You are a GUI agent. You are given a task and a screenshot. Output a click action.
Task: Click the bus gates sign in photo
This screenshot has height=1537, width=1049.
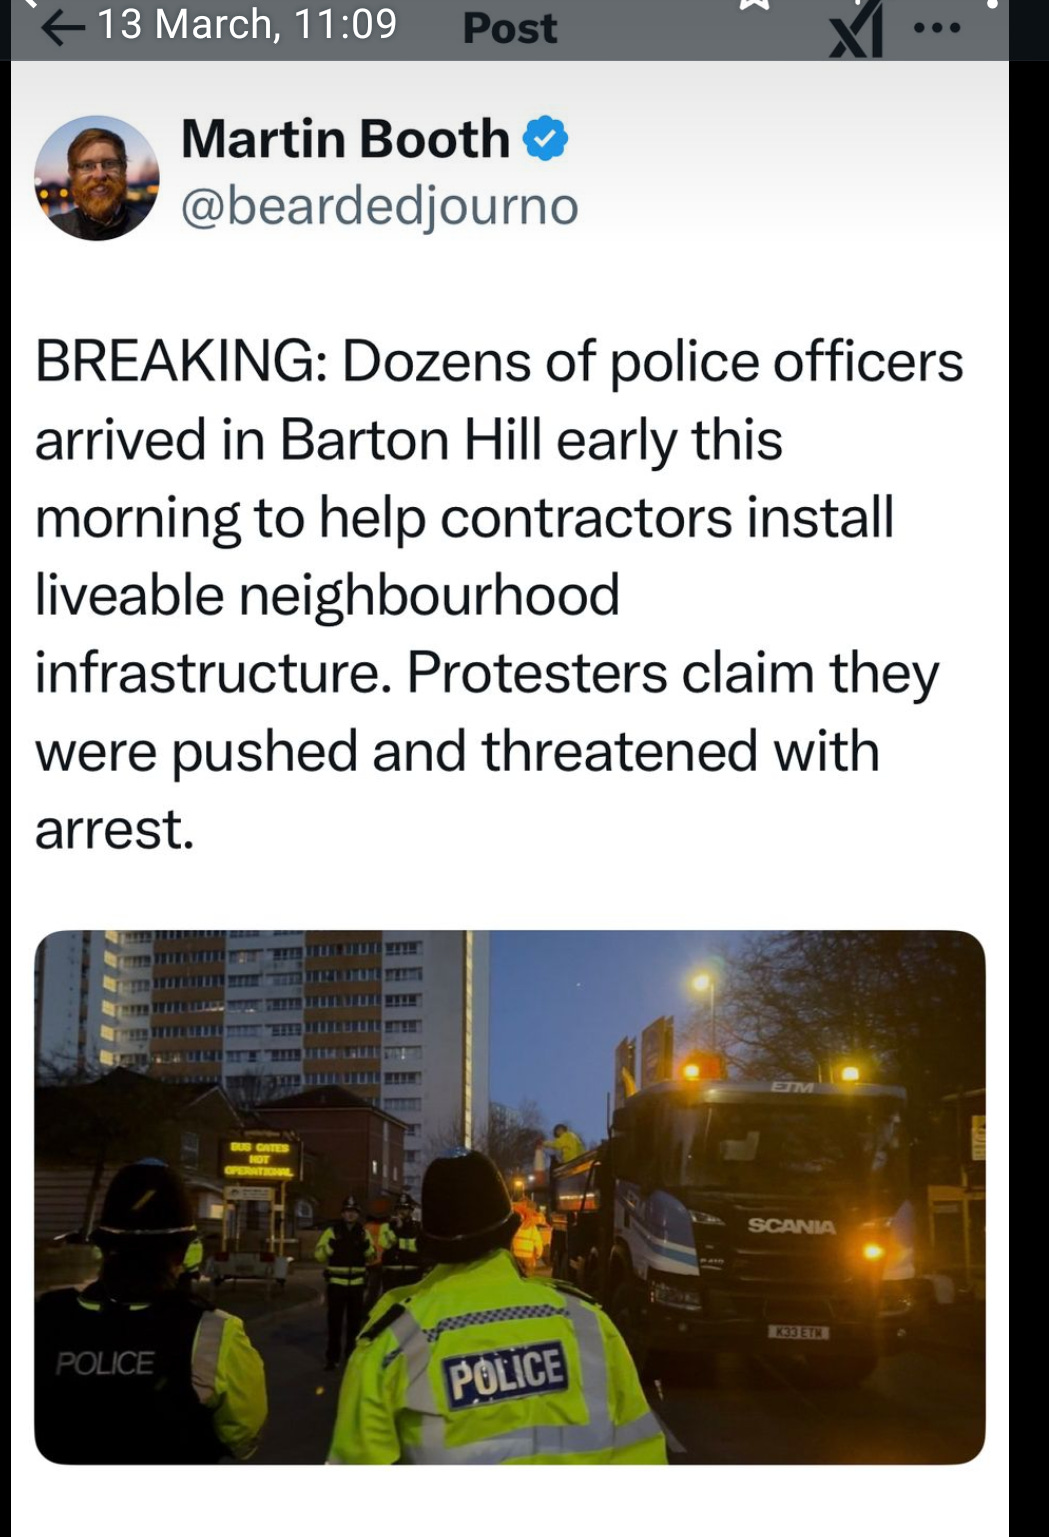(258, 1158)
